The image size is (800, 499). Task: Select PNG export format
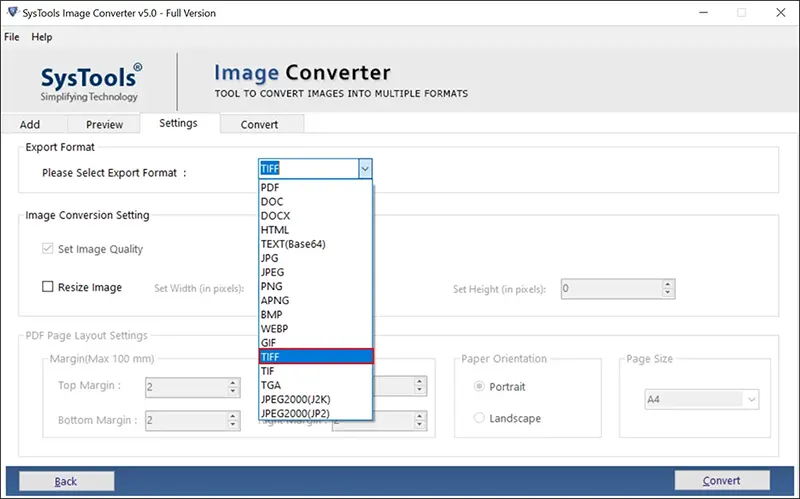click(315, 286)
